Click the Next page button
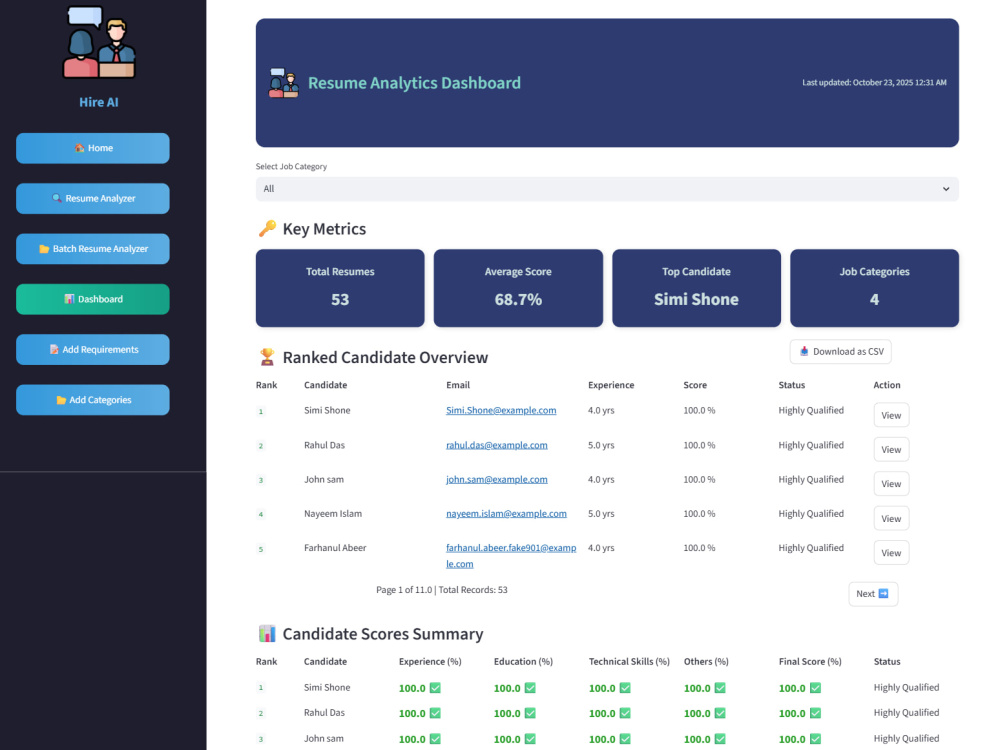 pyautogui.click(x=873, y=594)
